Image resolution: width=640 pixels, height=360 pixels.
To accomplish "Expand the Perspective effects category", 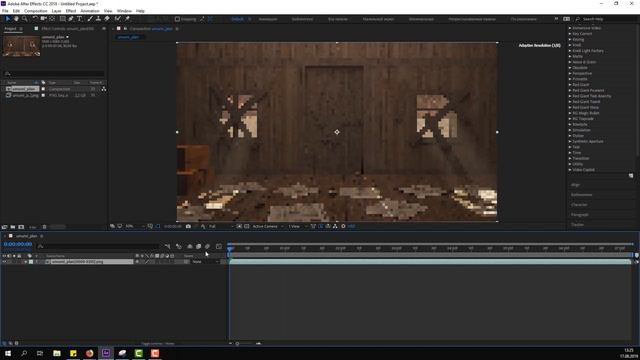I will pos(581,73).
